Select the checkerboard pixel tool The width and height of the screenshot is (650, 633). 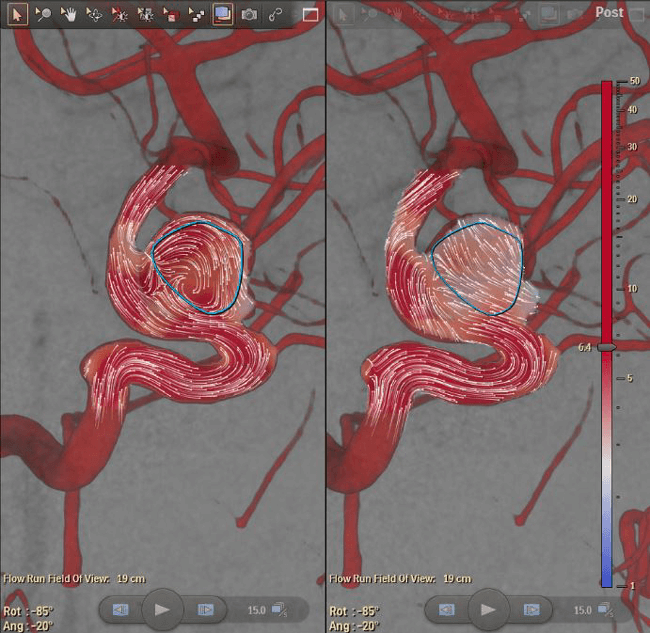tap(197, 14)
